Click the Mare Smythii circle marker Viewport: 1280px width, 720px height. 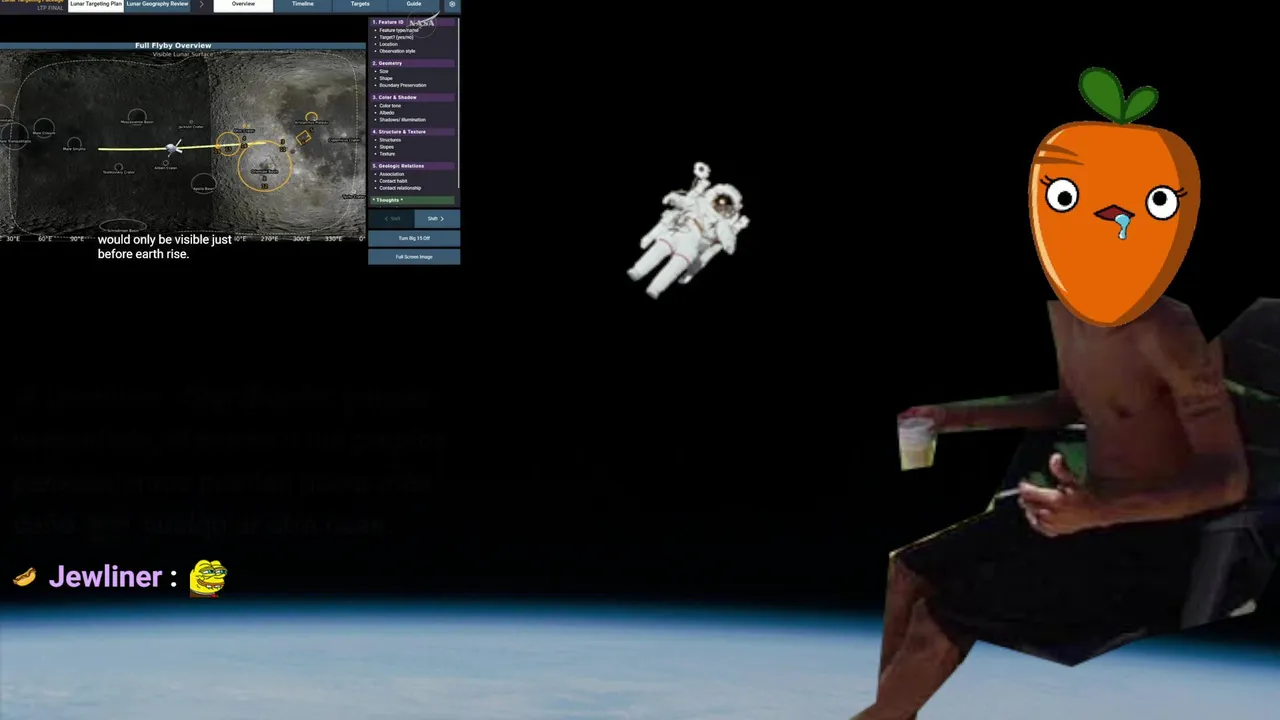[x=74, y=144]
